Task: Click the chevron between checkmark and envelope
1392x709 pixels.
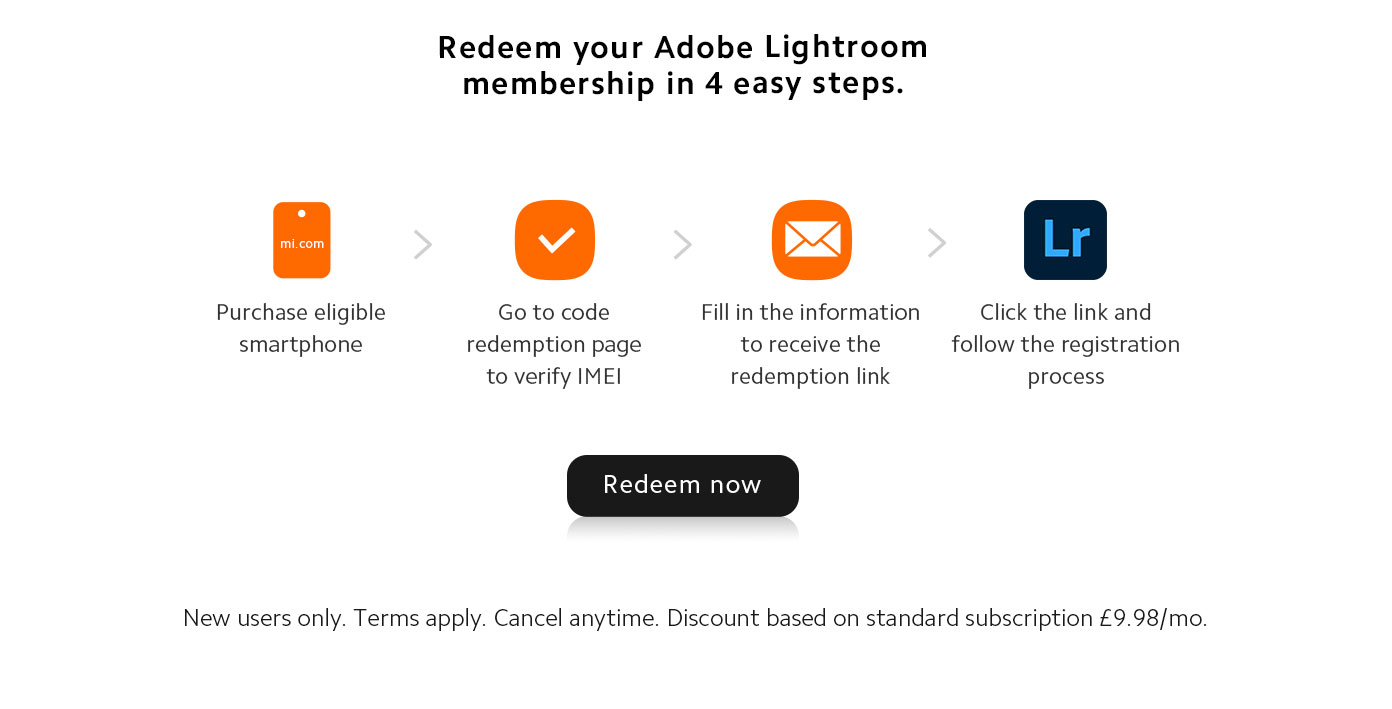Action: click(682, 244)
